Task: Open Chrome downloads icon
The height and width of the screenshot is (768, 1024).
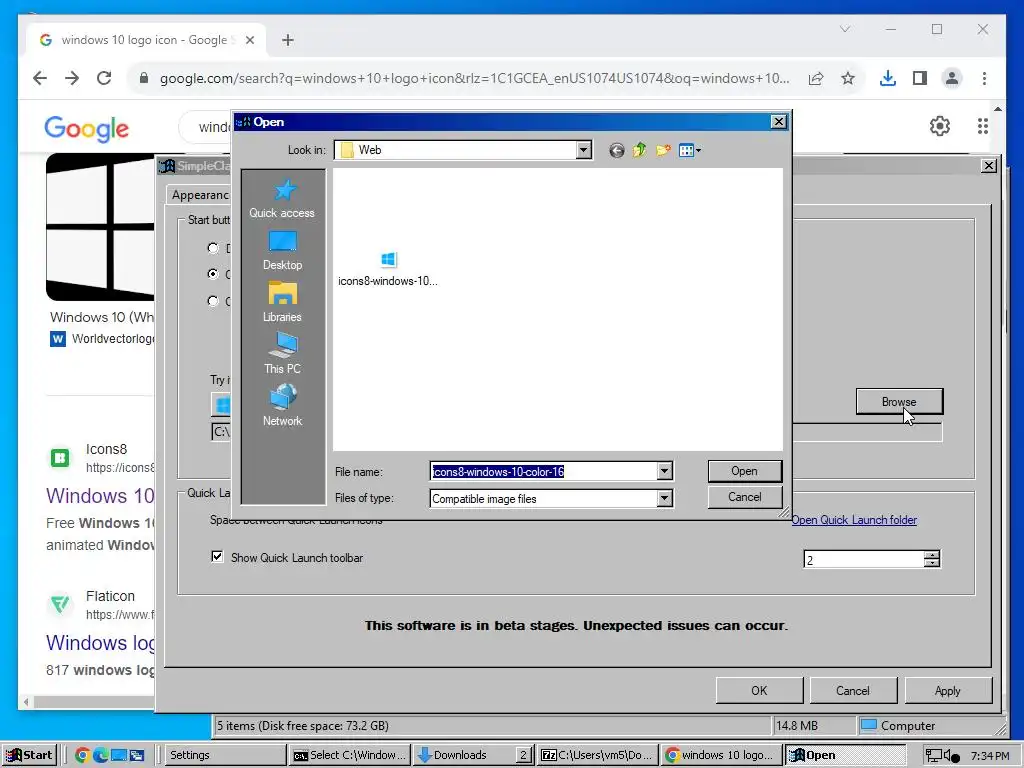Action: pos(888,78)
